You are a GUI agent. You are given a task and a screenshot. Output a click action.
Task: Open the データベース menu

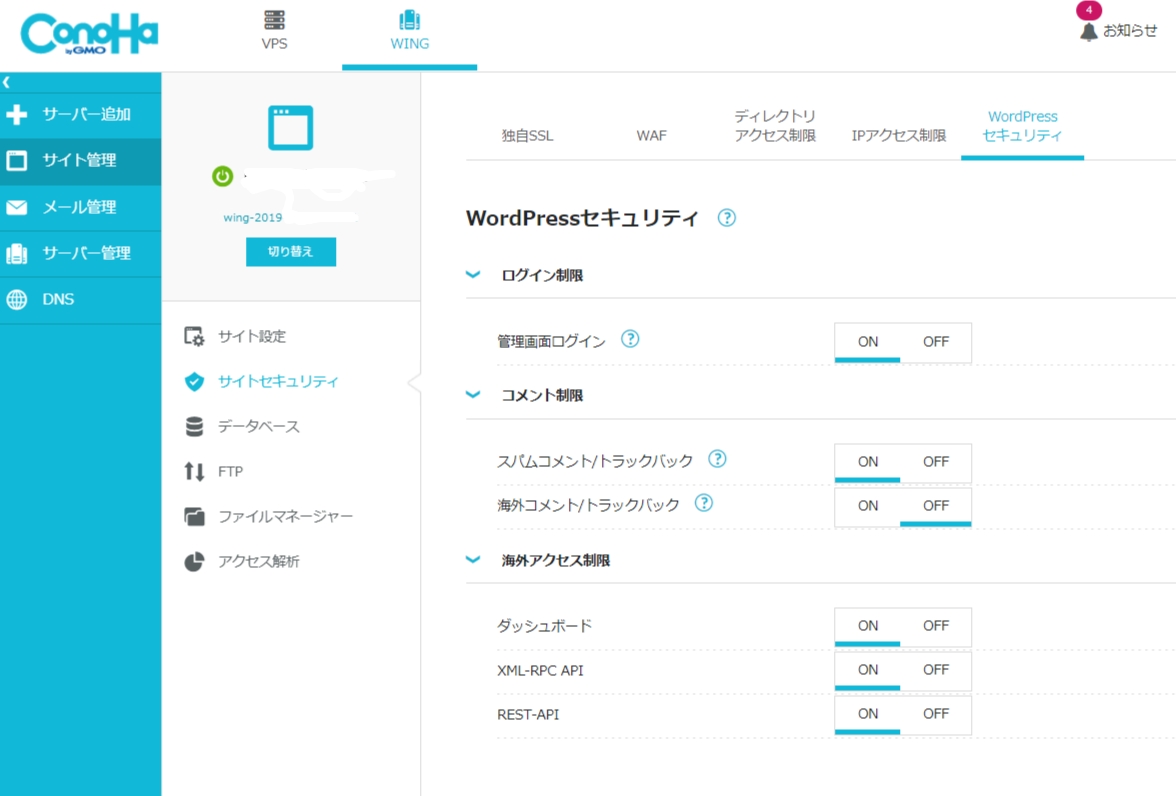click(x=259, y=426)
